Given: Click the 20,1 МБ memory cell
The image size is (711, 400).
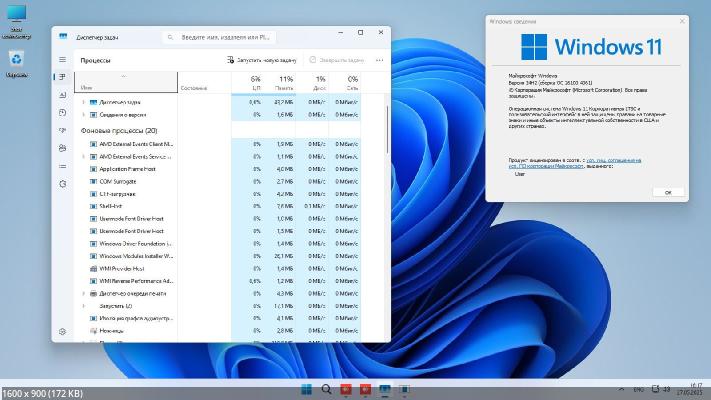Looking at the screenshot, I should pyautogui.click(x=283, y=256).
